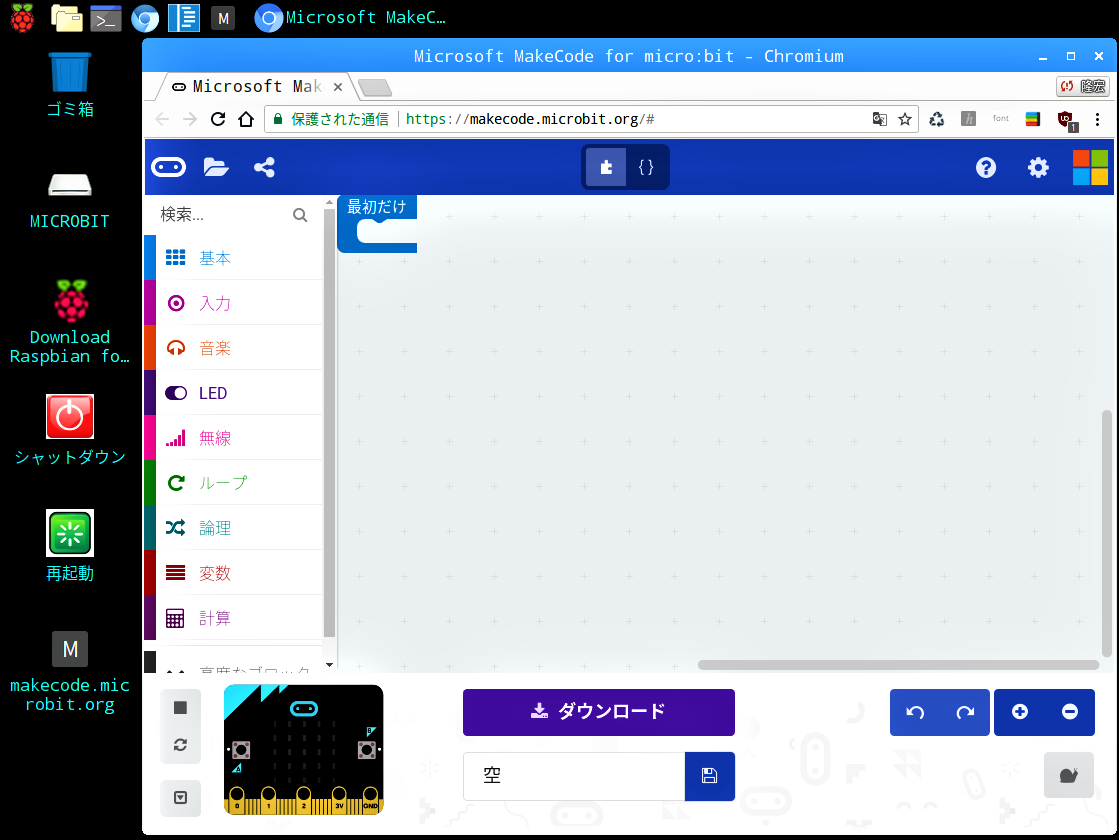Click the Microsoft MakeC… taskbar window button
This screenshot has height=840, width=1119.
point(350,18)
